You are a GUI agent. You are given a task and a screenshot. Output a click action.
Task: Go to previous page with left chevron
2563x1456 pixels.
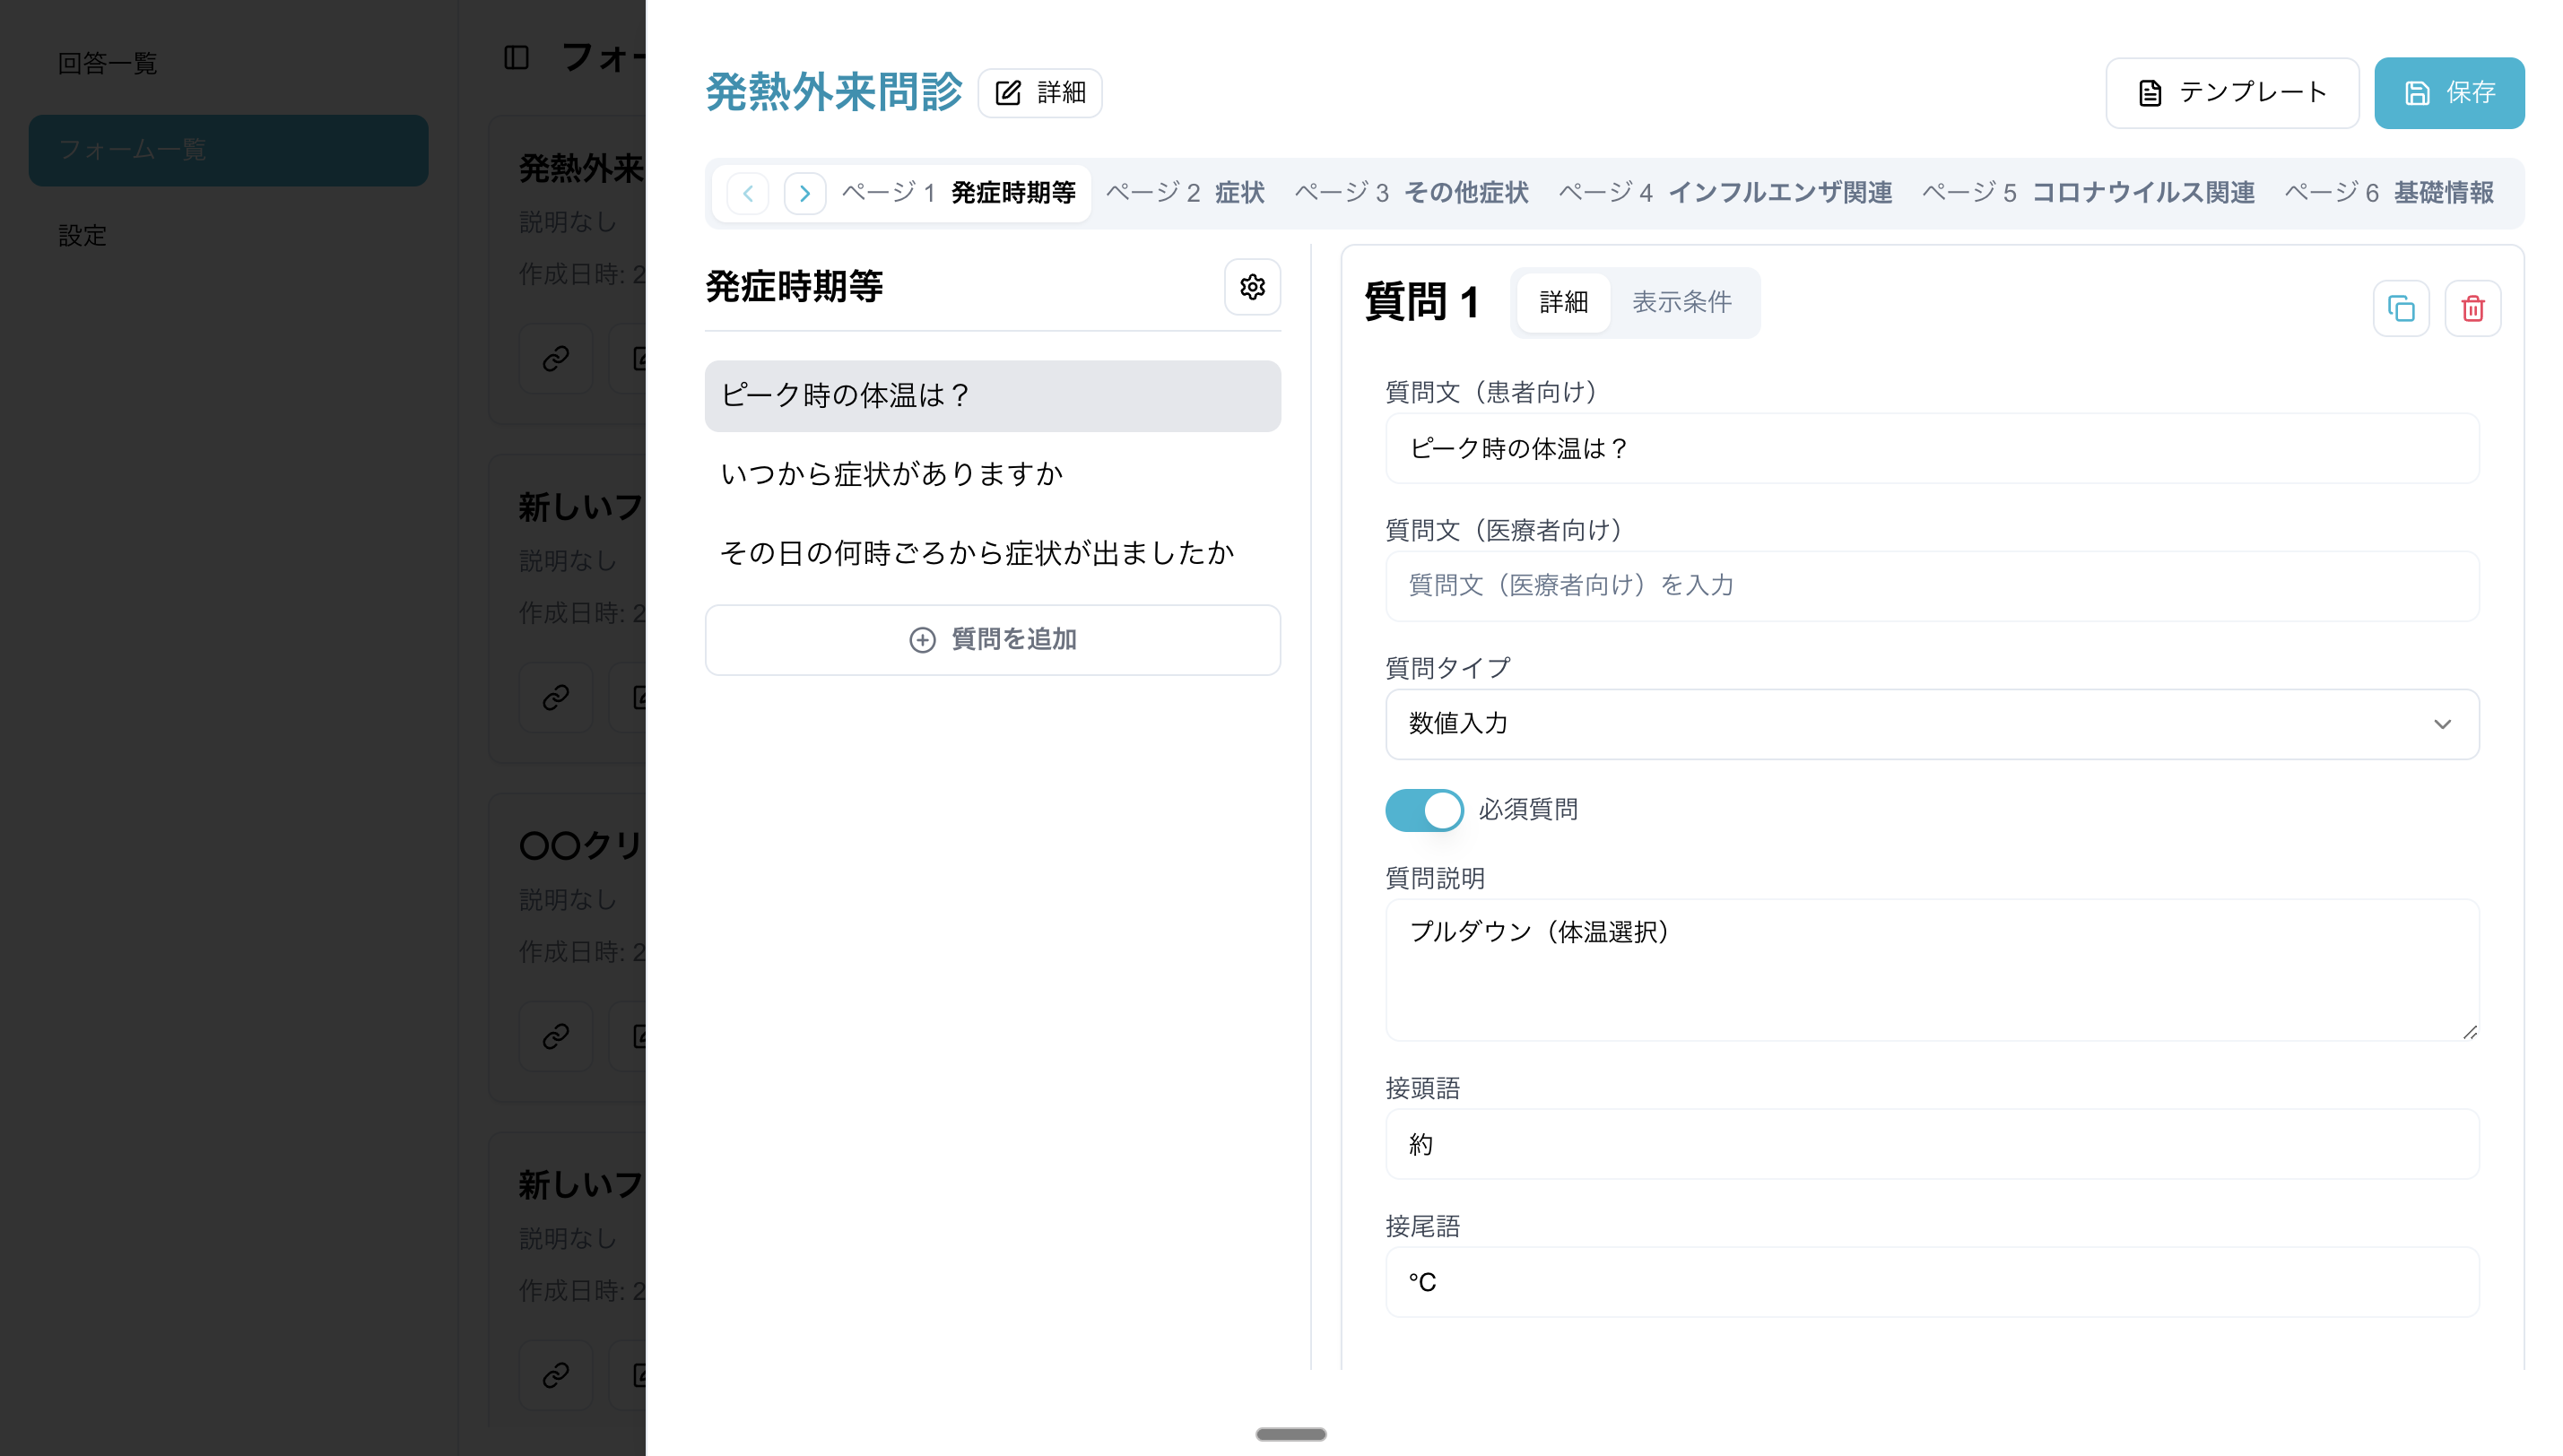747,193
